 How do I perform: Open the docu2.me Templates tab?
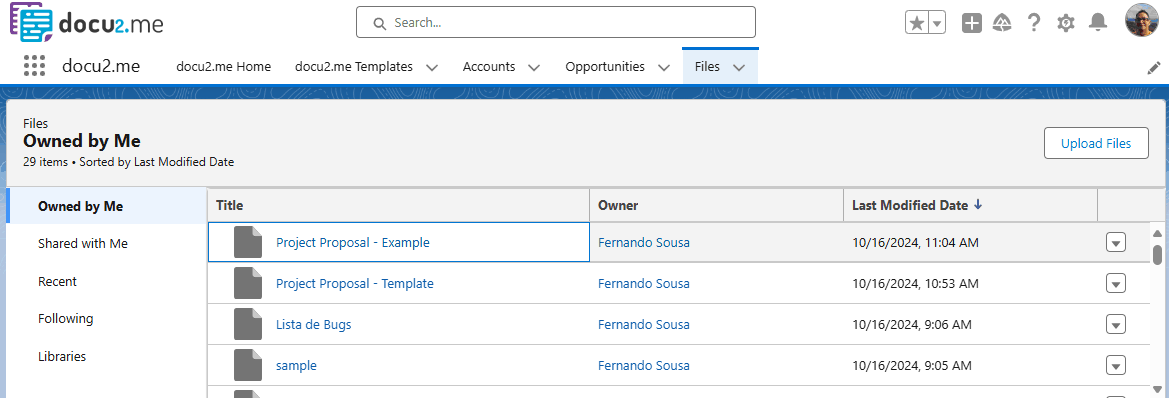(353, 66)
